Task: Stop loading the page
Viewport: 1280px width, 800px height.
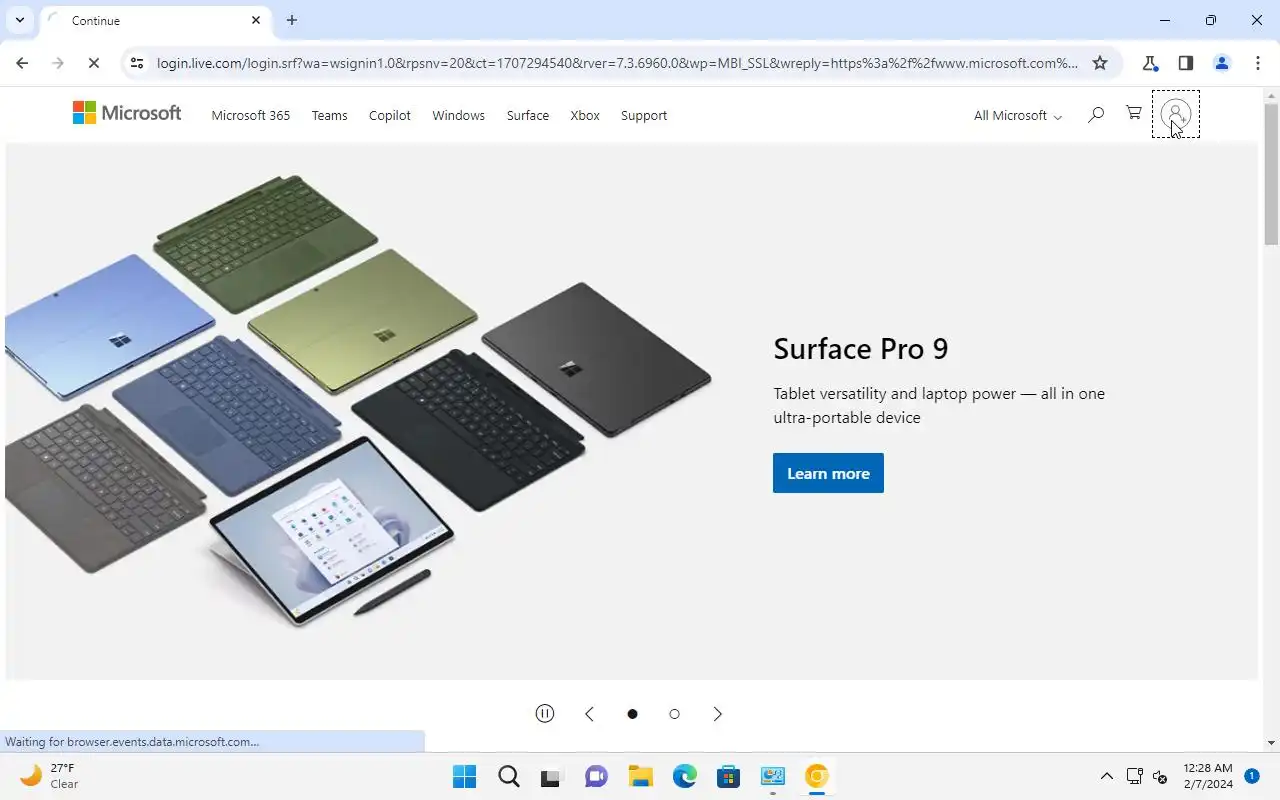Action: pos(93,63)
